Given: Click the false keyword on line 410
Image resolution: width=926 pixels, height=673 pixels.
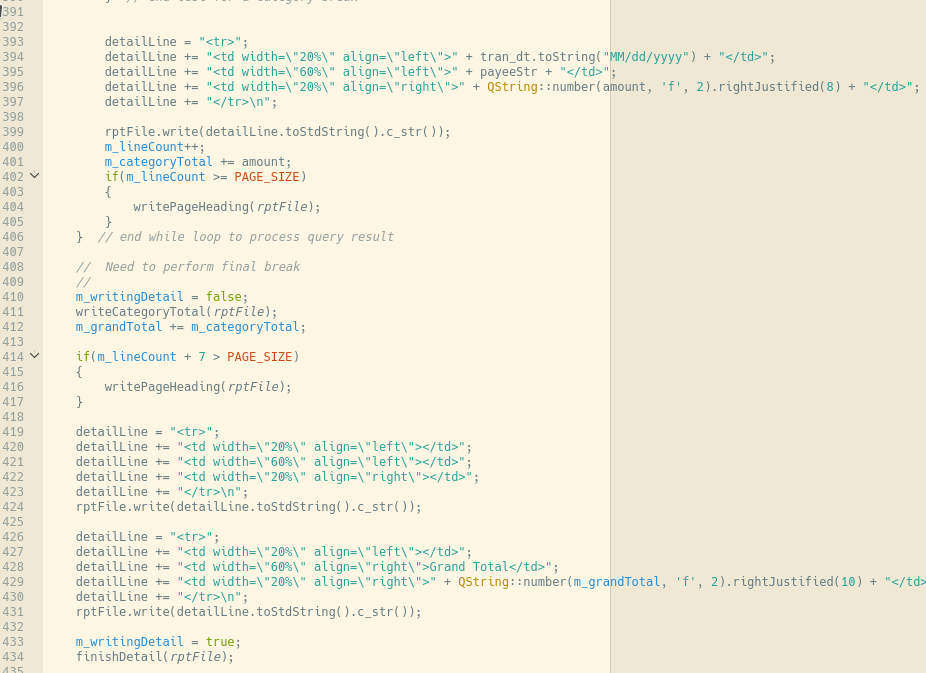Looking at the screenshot, I should click(x=224, y=297).
